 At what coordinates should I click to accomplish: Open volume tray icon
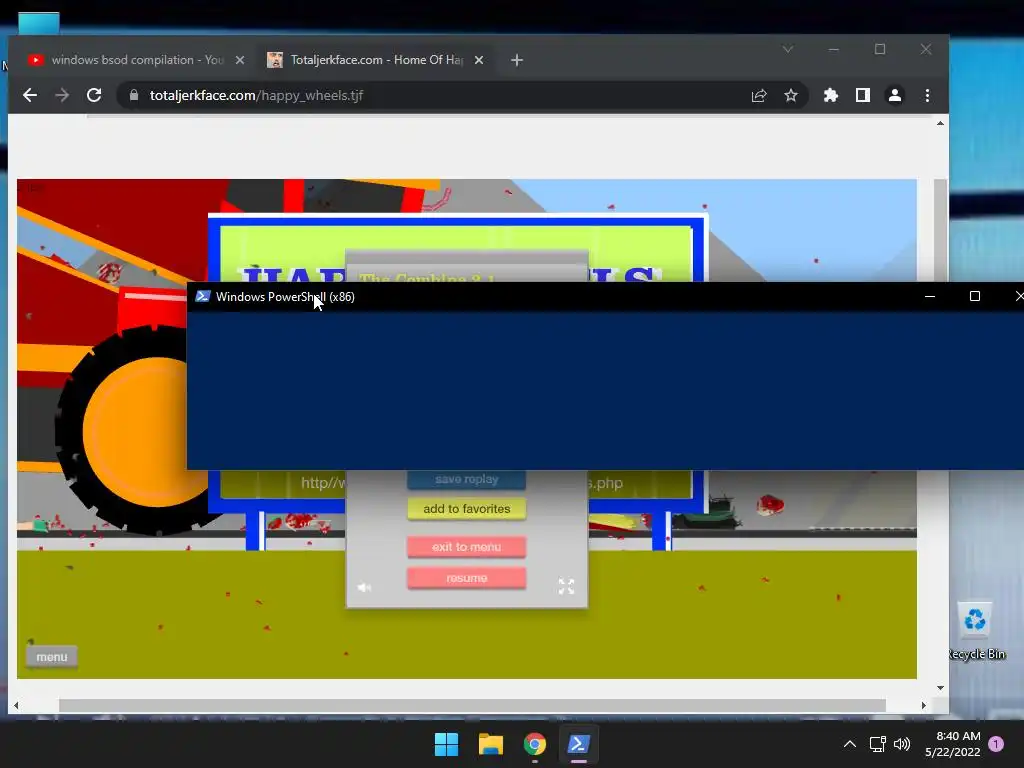point(902,744)
